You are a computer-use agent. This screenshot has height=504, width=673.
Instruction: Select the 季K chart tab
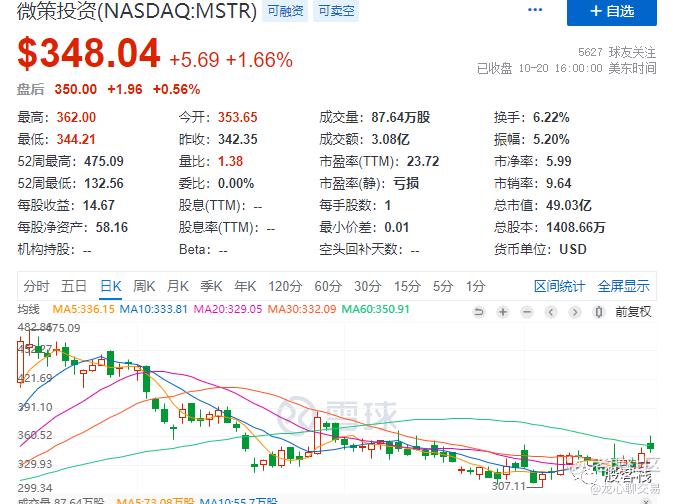point(211,286)
